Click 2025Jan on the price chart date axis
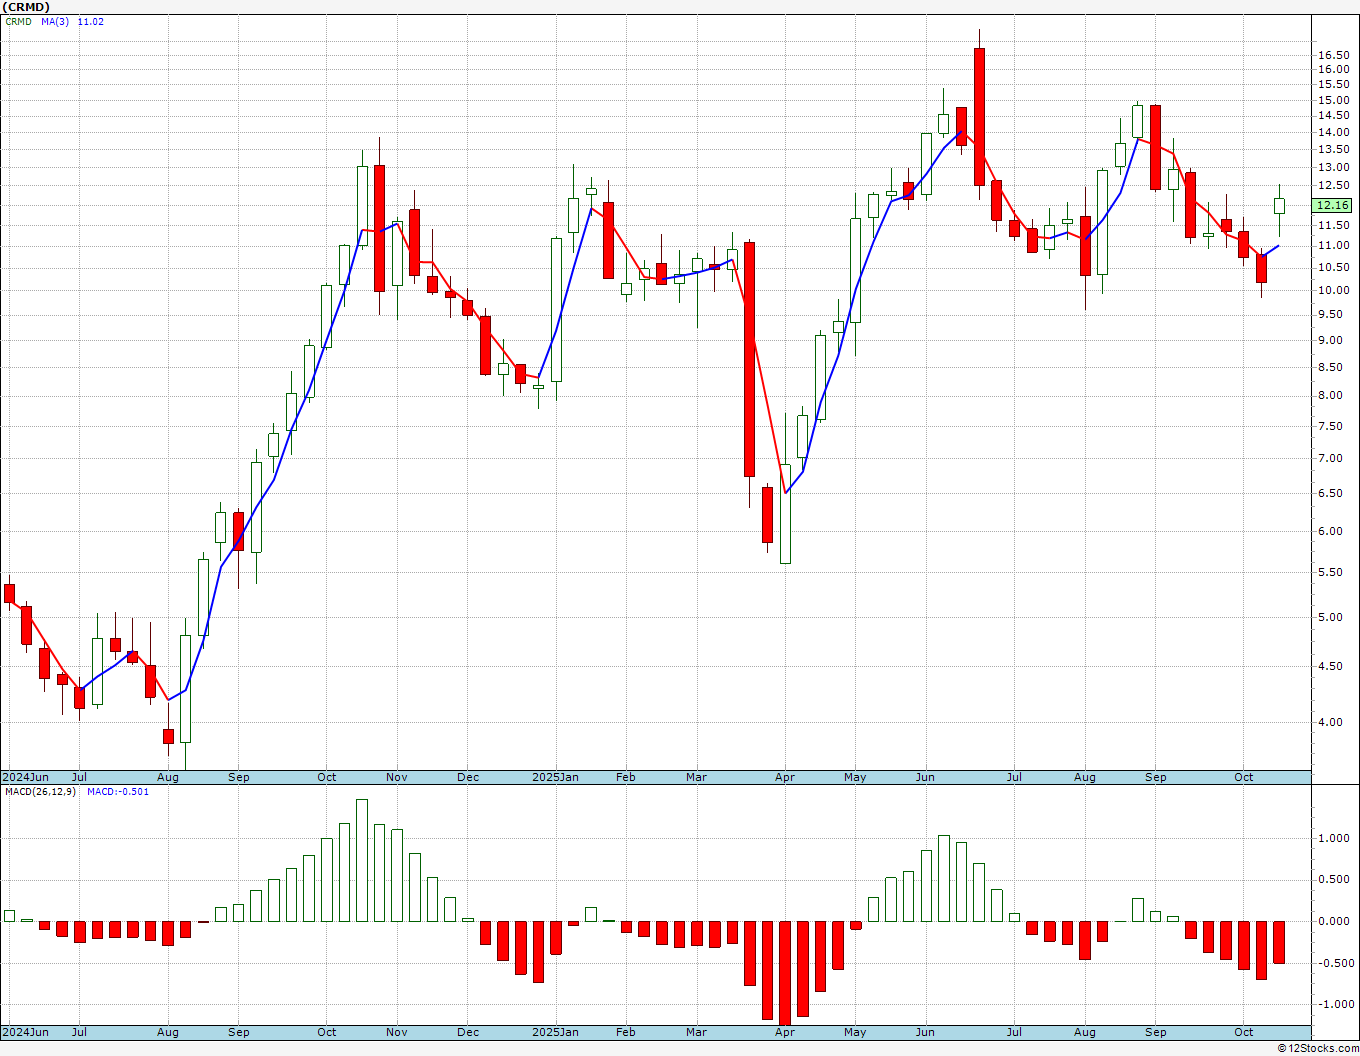 pyautogui.click(x=555, y=777)
